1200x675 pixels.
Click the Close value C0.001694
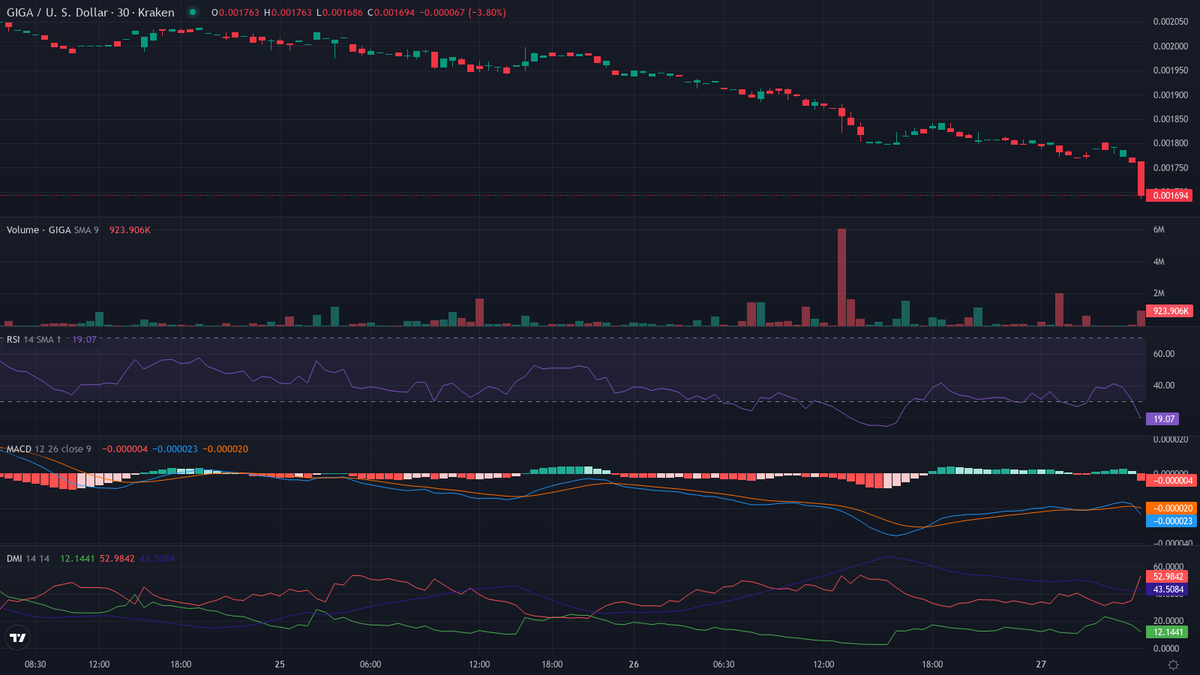391,12
